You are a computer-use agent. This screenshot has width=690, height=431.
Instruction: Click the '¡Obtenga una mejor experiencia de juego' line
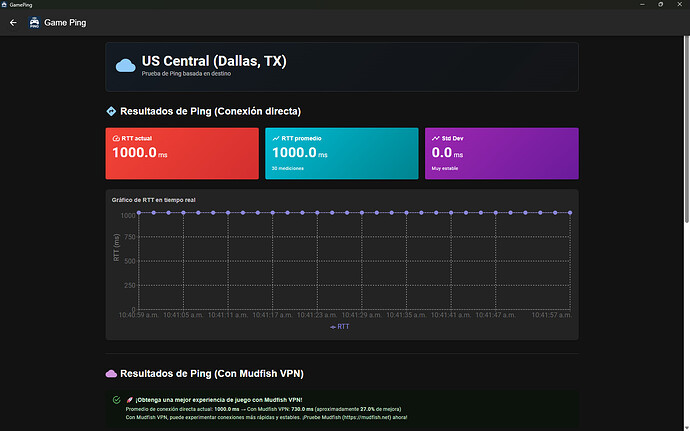[x=219, y=400]
